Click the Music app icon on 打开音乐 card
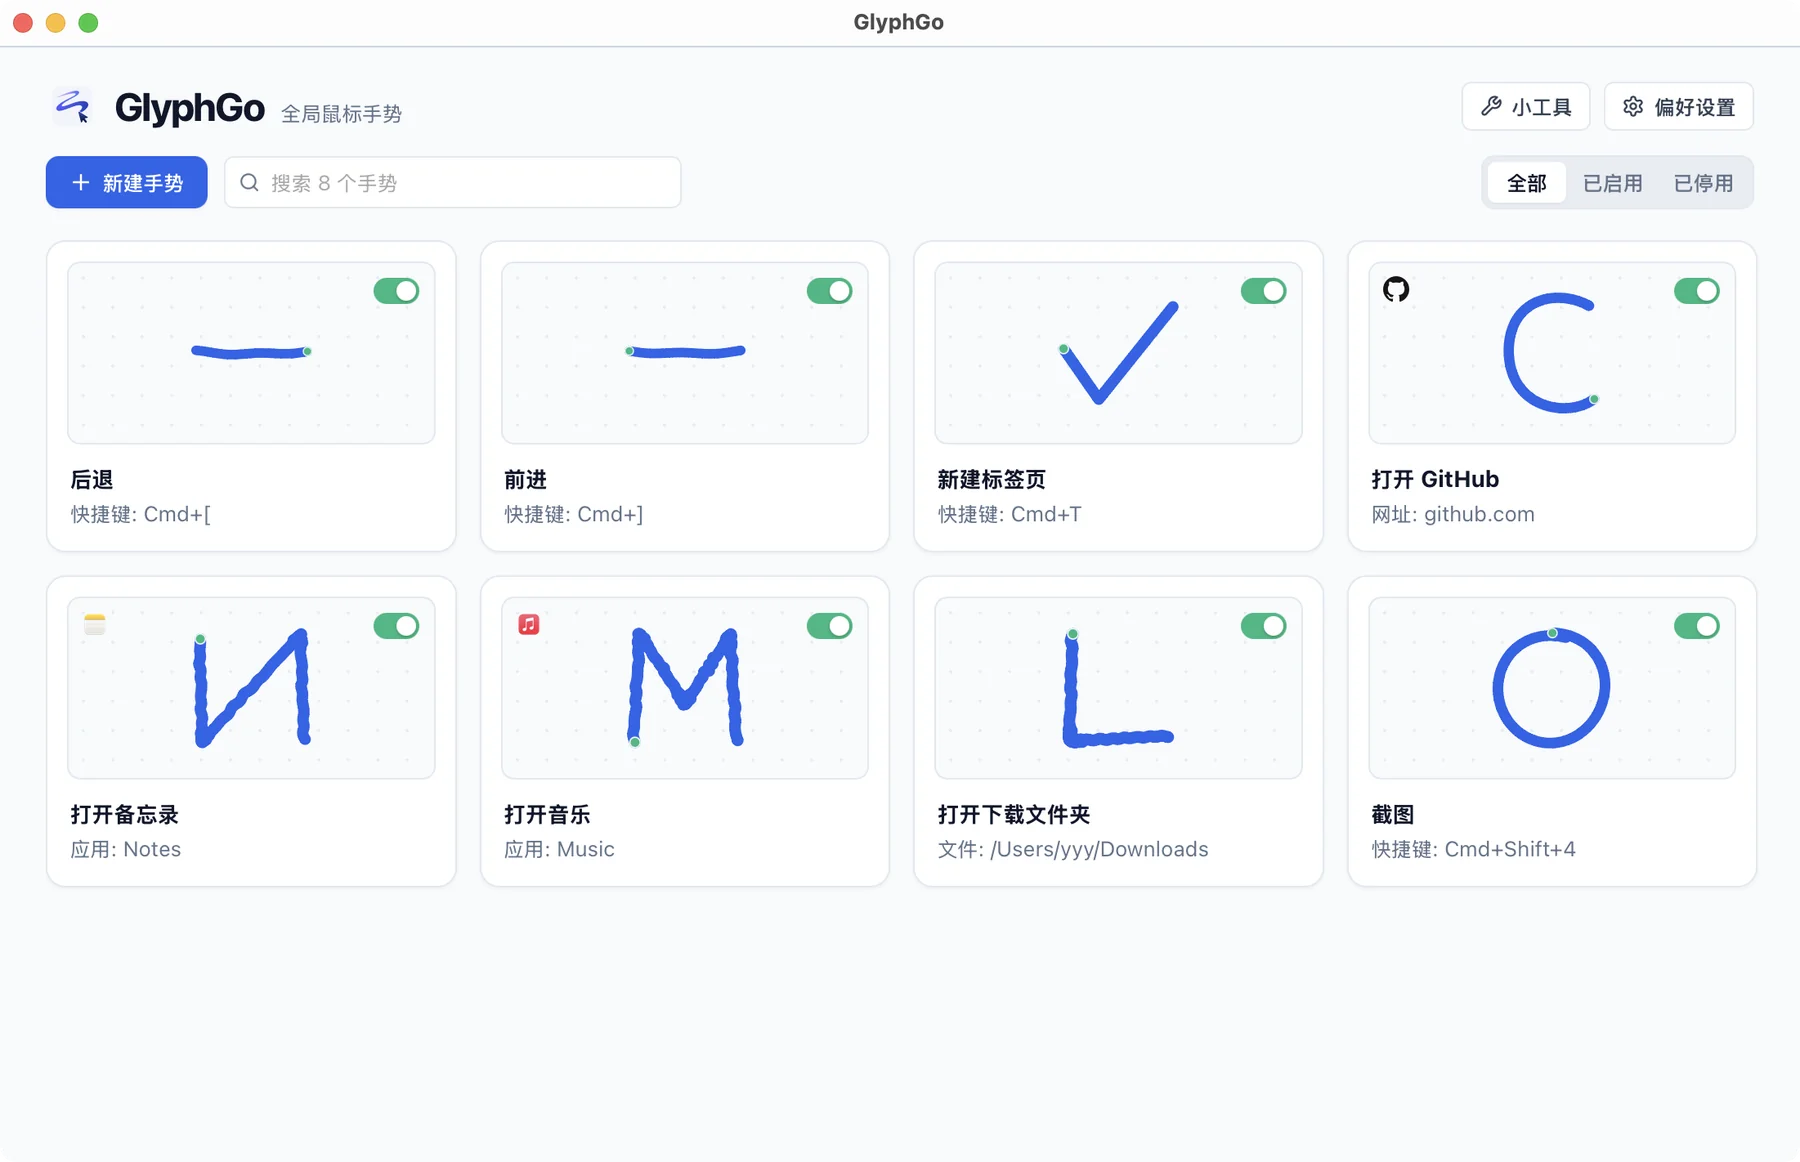The image size is (1800, 1162). (529, 624)
